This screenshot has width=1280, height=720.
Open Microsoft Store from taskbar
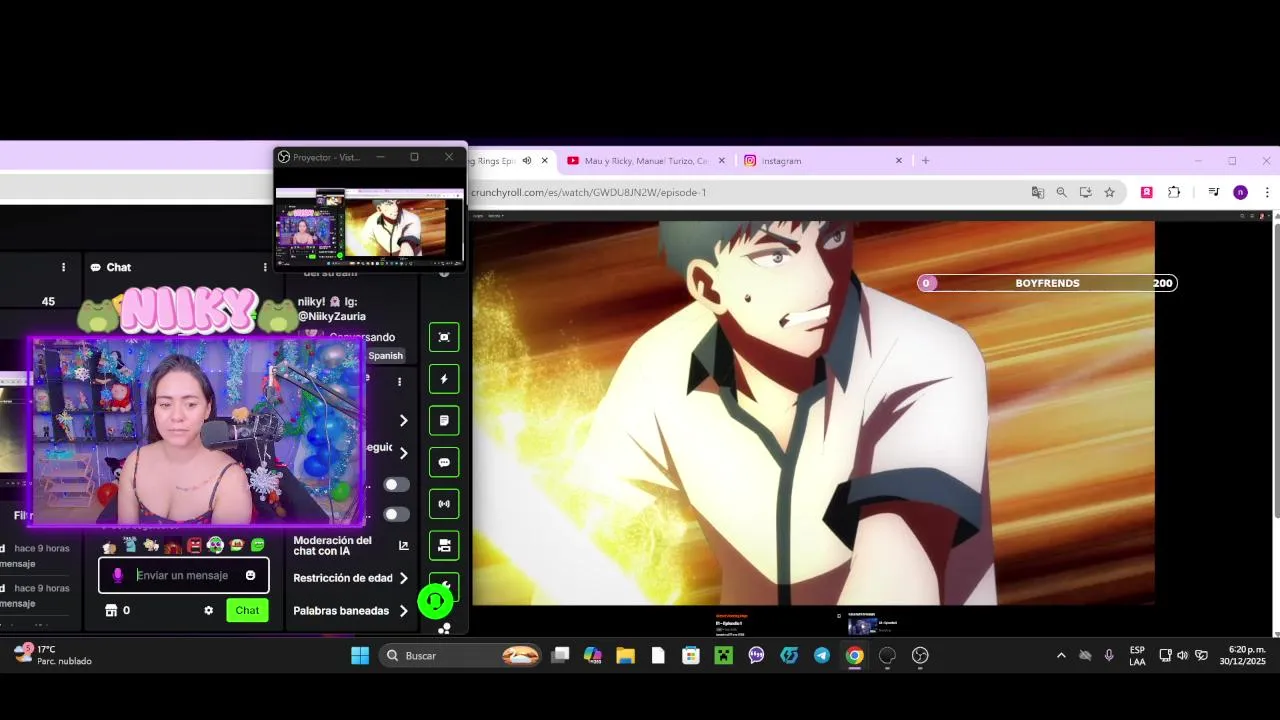tap(690, 655)
